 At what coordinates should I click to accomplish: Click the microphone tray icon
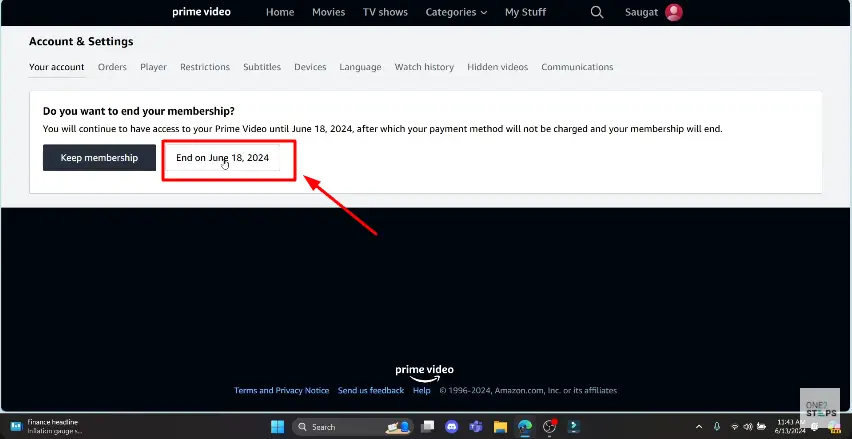[717, 427]
